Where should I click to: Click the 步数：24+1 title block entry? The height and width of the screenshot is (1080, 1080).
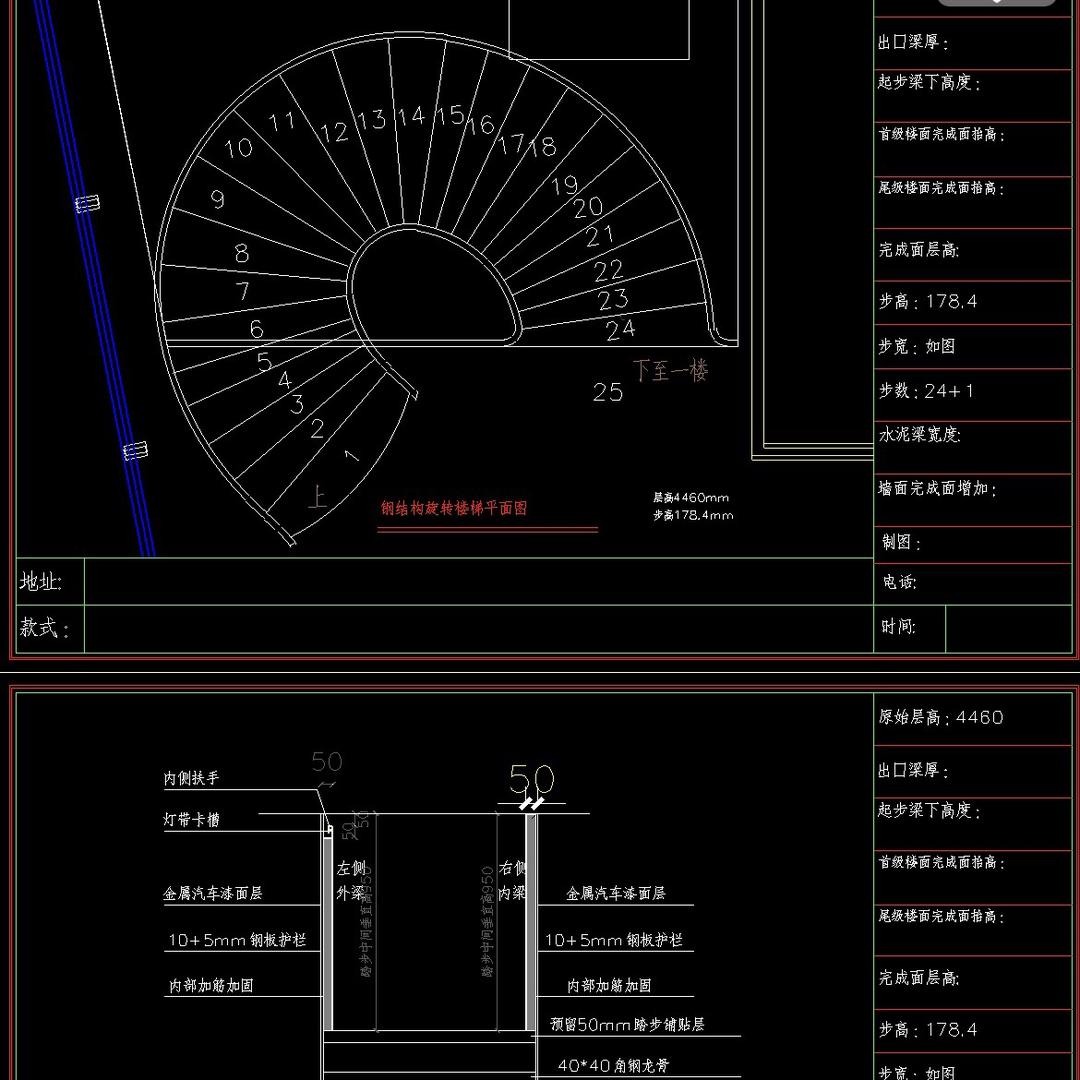[926, 391]
